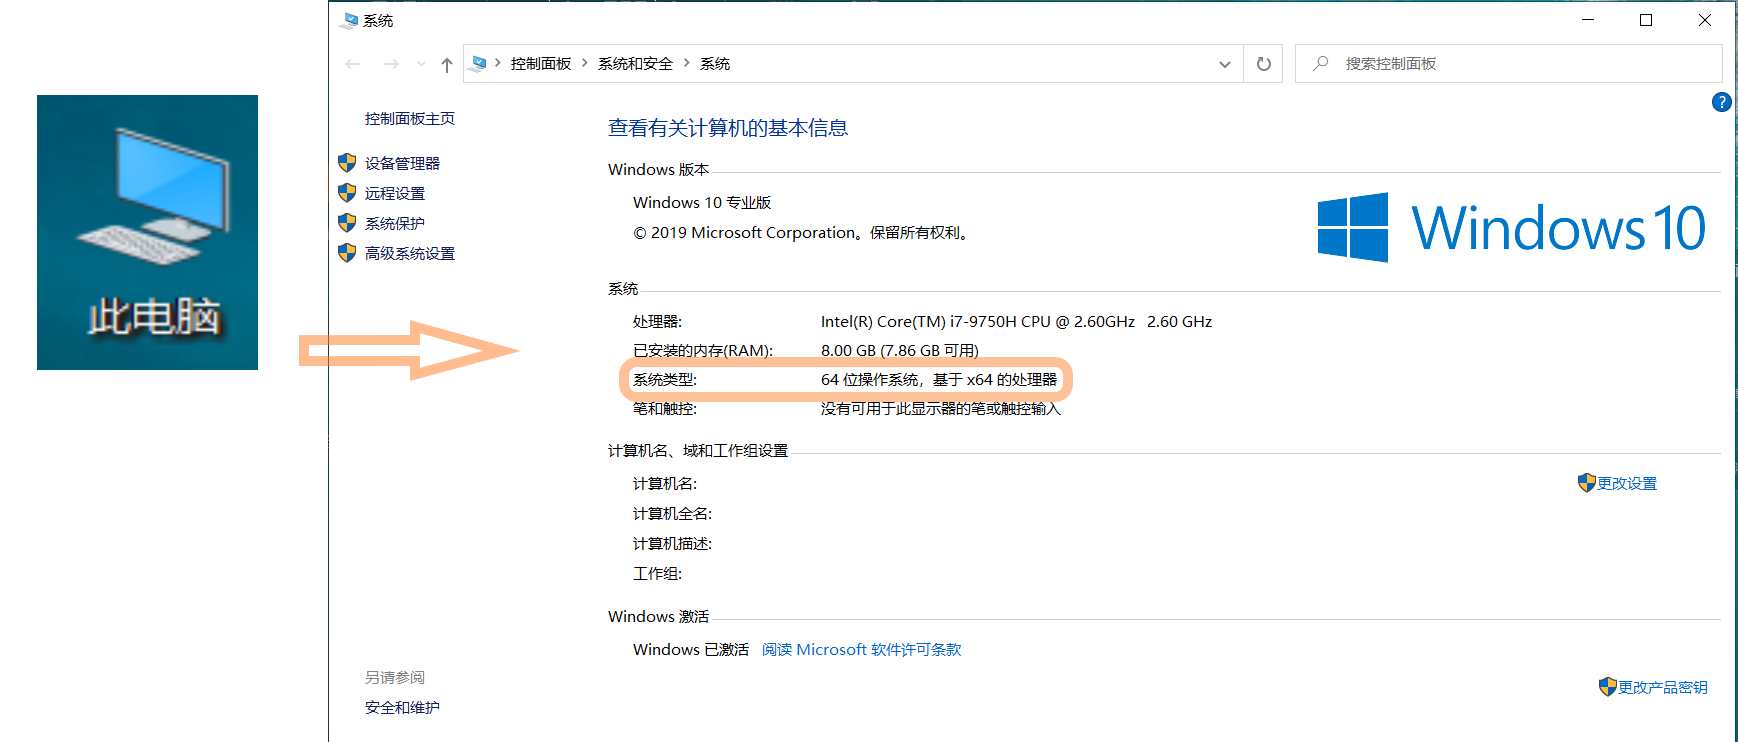
Task: Click the 64 位操作系统 system type value
Action: 939,379
